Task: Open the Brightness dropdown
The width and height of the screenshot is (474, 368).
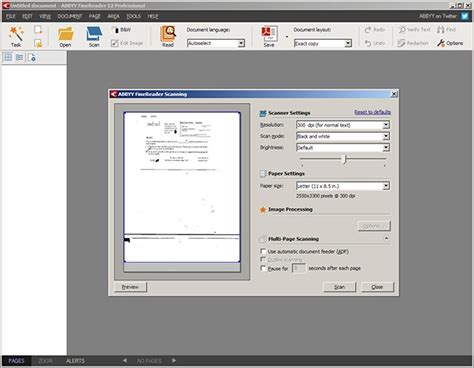Action: (x=386, y=147)
